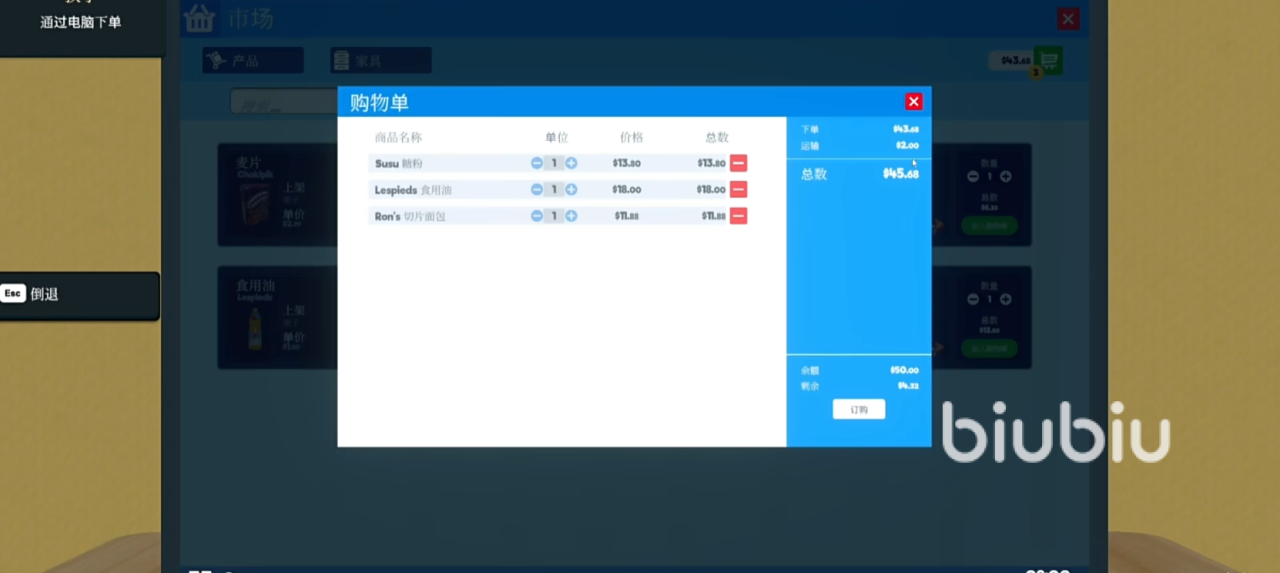Remove Lespieds 食用油 from the cart
The width and height of the screenshot is (1280, 573).
point(738,189)
